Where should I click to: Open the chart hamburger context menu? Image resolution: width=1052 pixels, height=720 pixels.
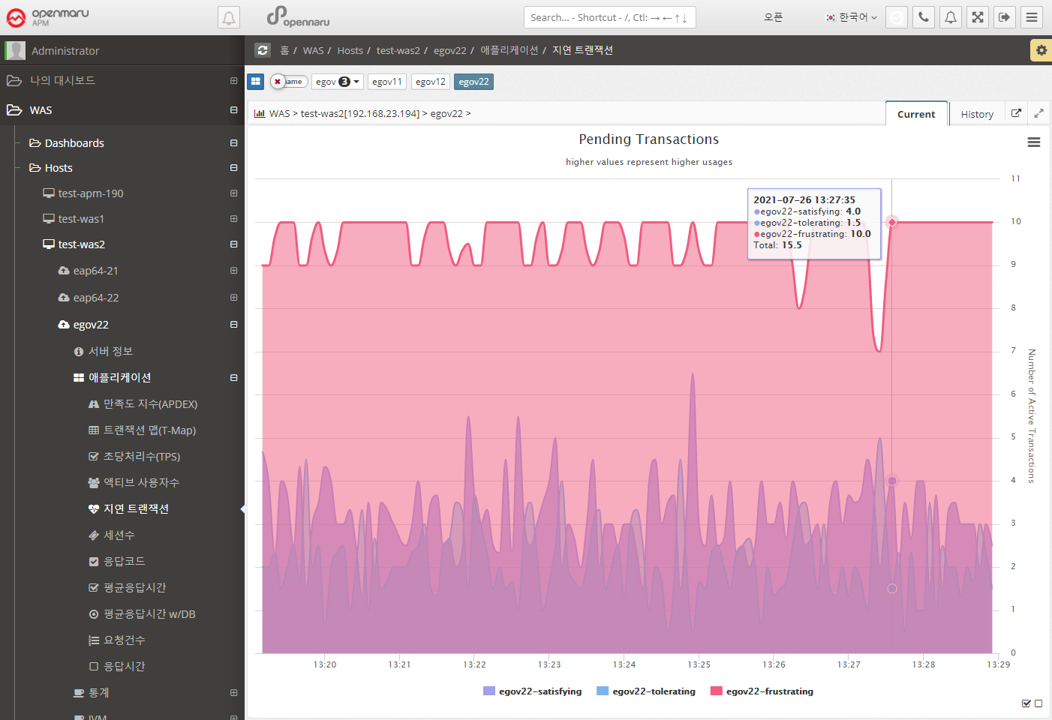1034,143
